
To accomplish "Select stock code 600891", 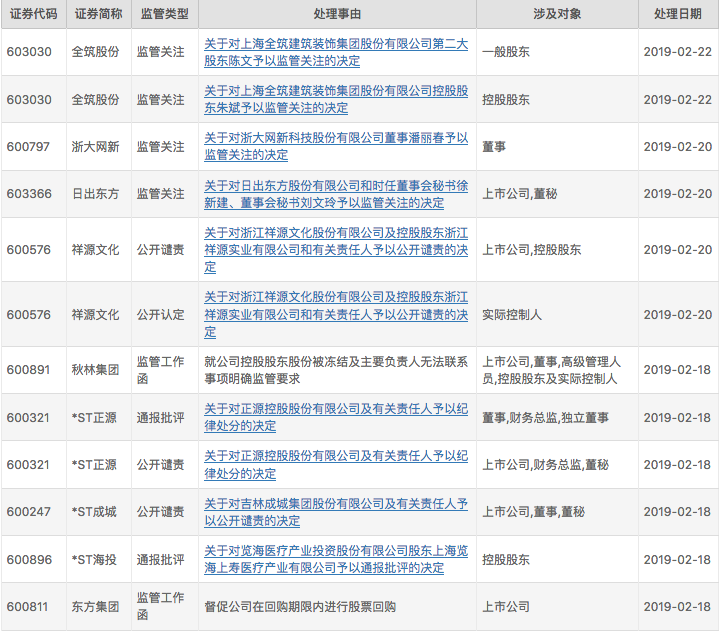I will pyautogui.click(x=28, y=369).
